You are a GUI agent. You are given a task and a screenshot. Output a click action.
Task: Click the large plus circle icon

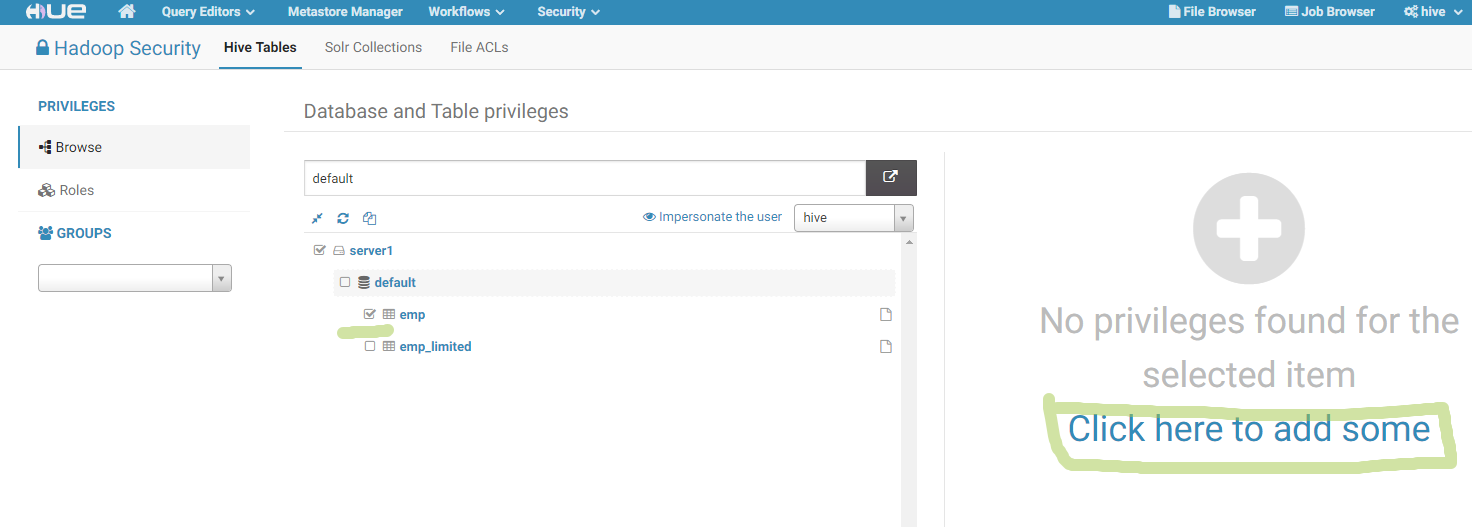pyautogui.click(x=1249, y=228)
